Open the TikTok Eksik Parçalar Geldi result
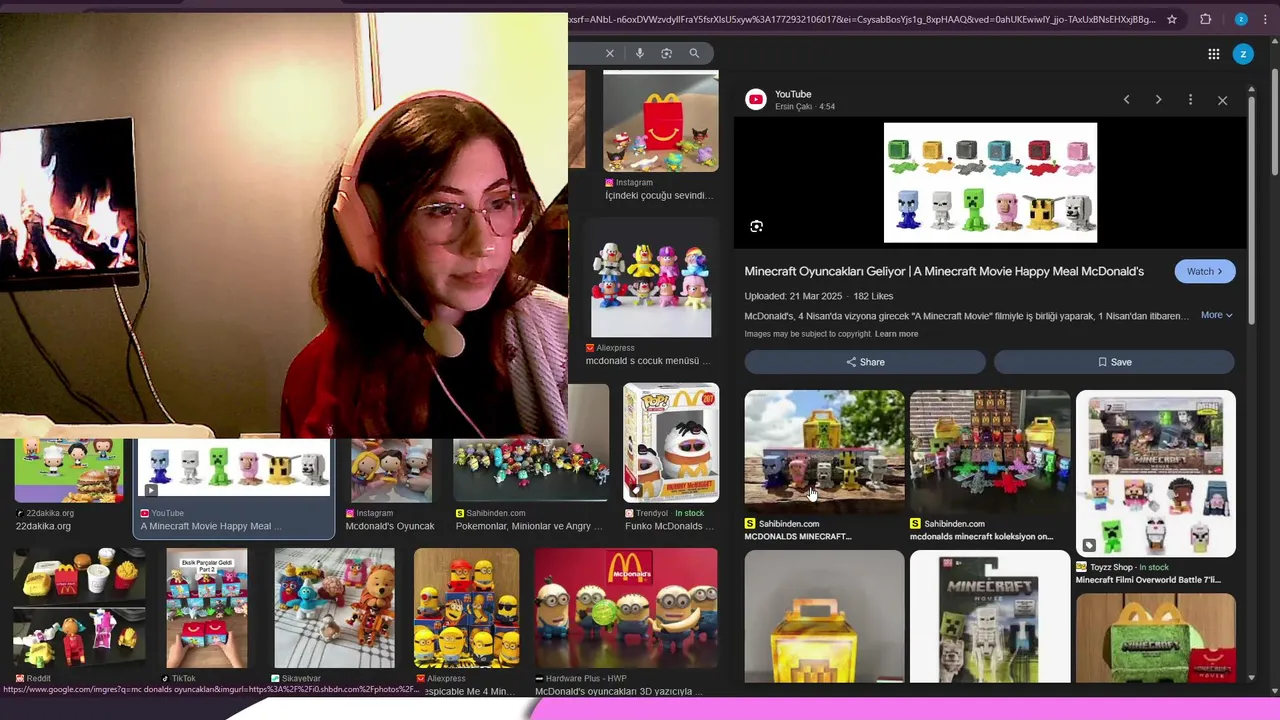 (206, 608)
